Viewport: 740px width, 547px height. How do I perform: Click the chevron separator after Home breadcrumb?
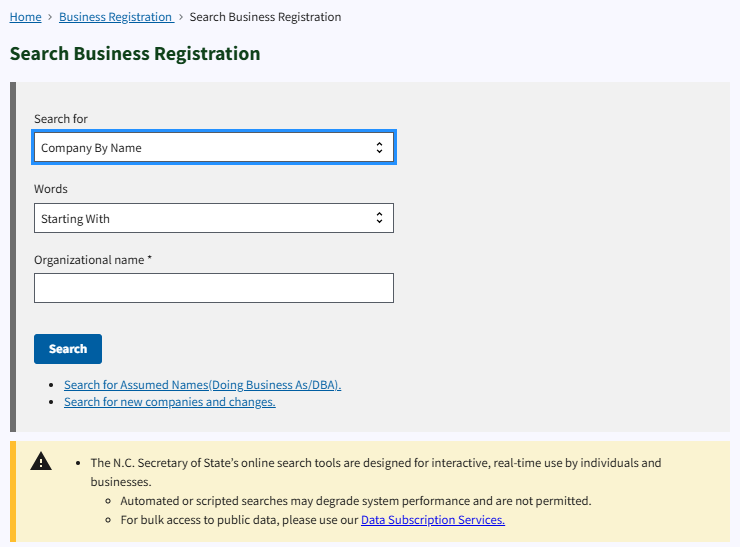point(50,17)
